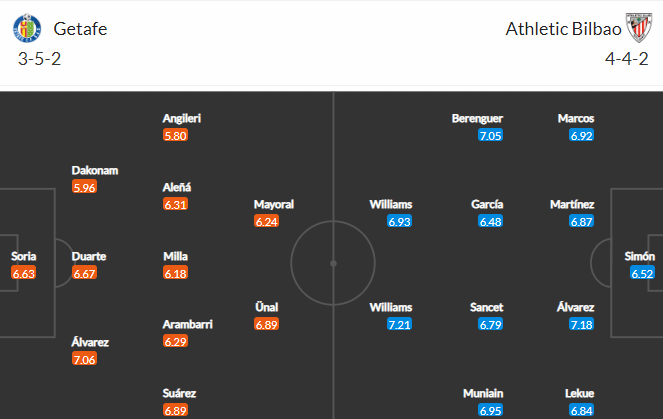Viewport: 663px width, 419px height.
Task: Open the Getafe team name link
Action: click(x=80, y=29)
